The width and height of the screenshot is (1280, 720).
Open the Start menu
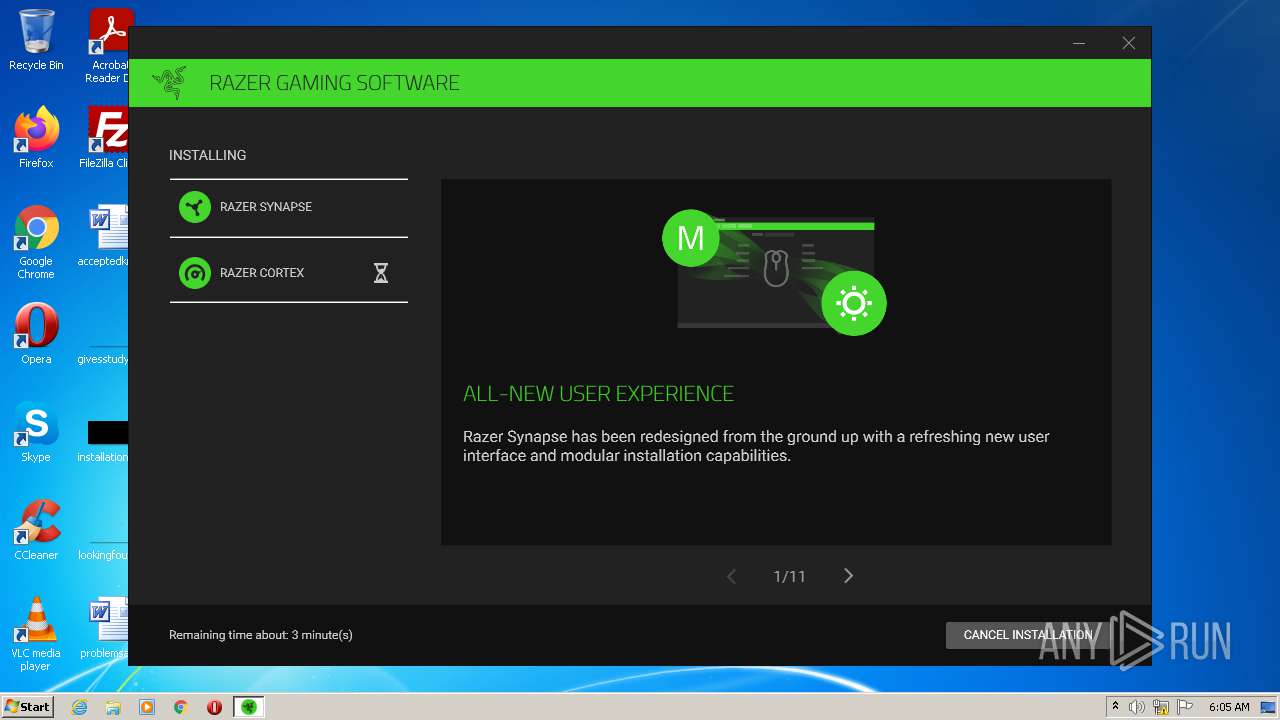(x=27, y=706)
